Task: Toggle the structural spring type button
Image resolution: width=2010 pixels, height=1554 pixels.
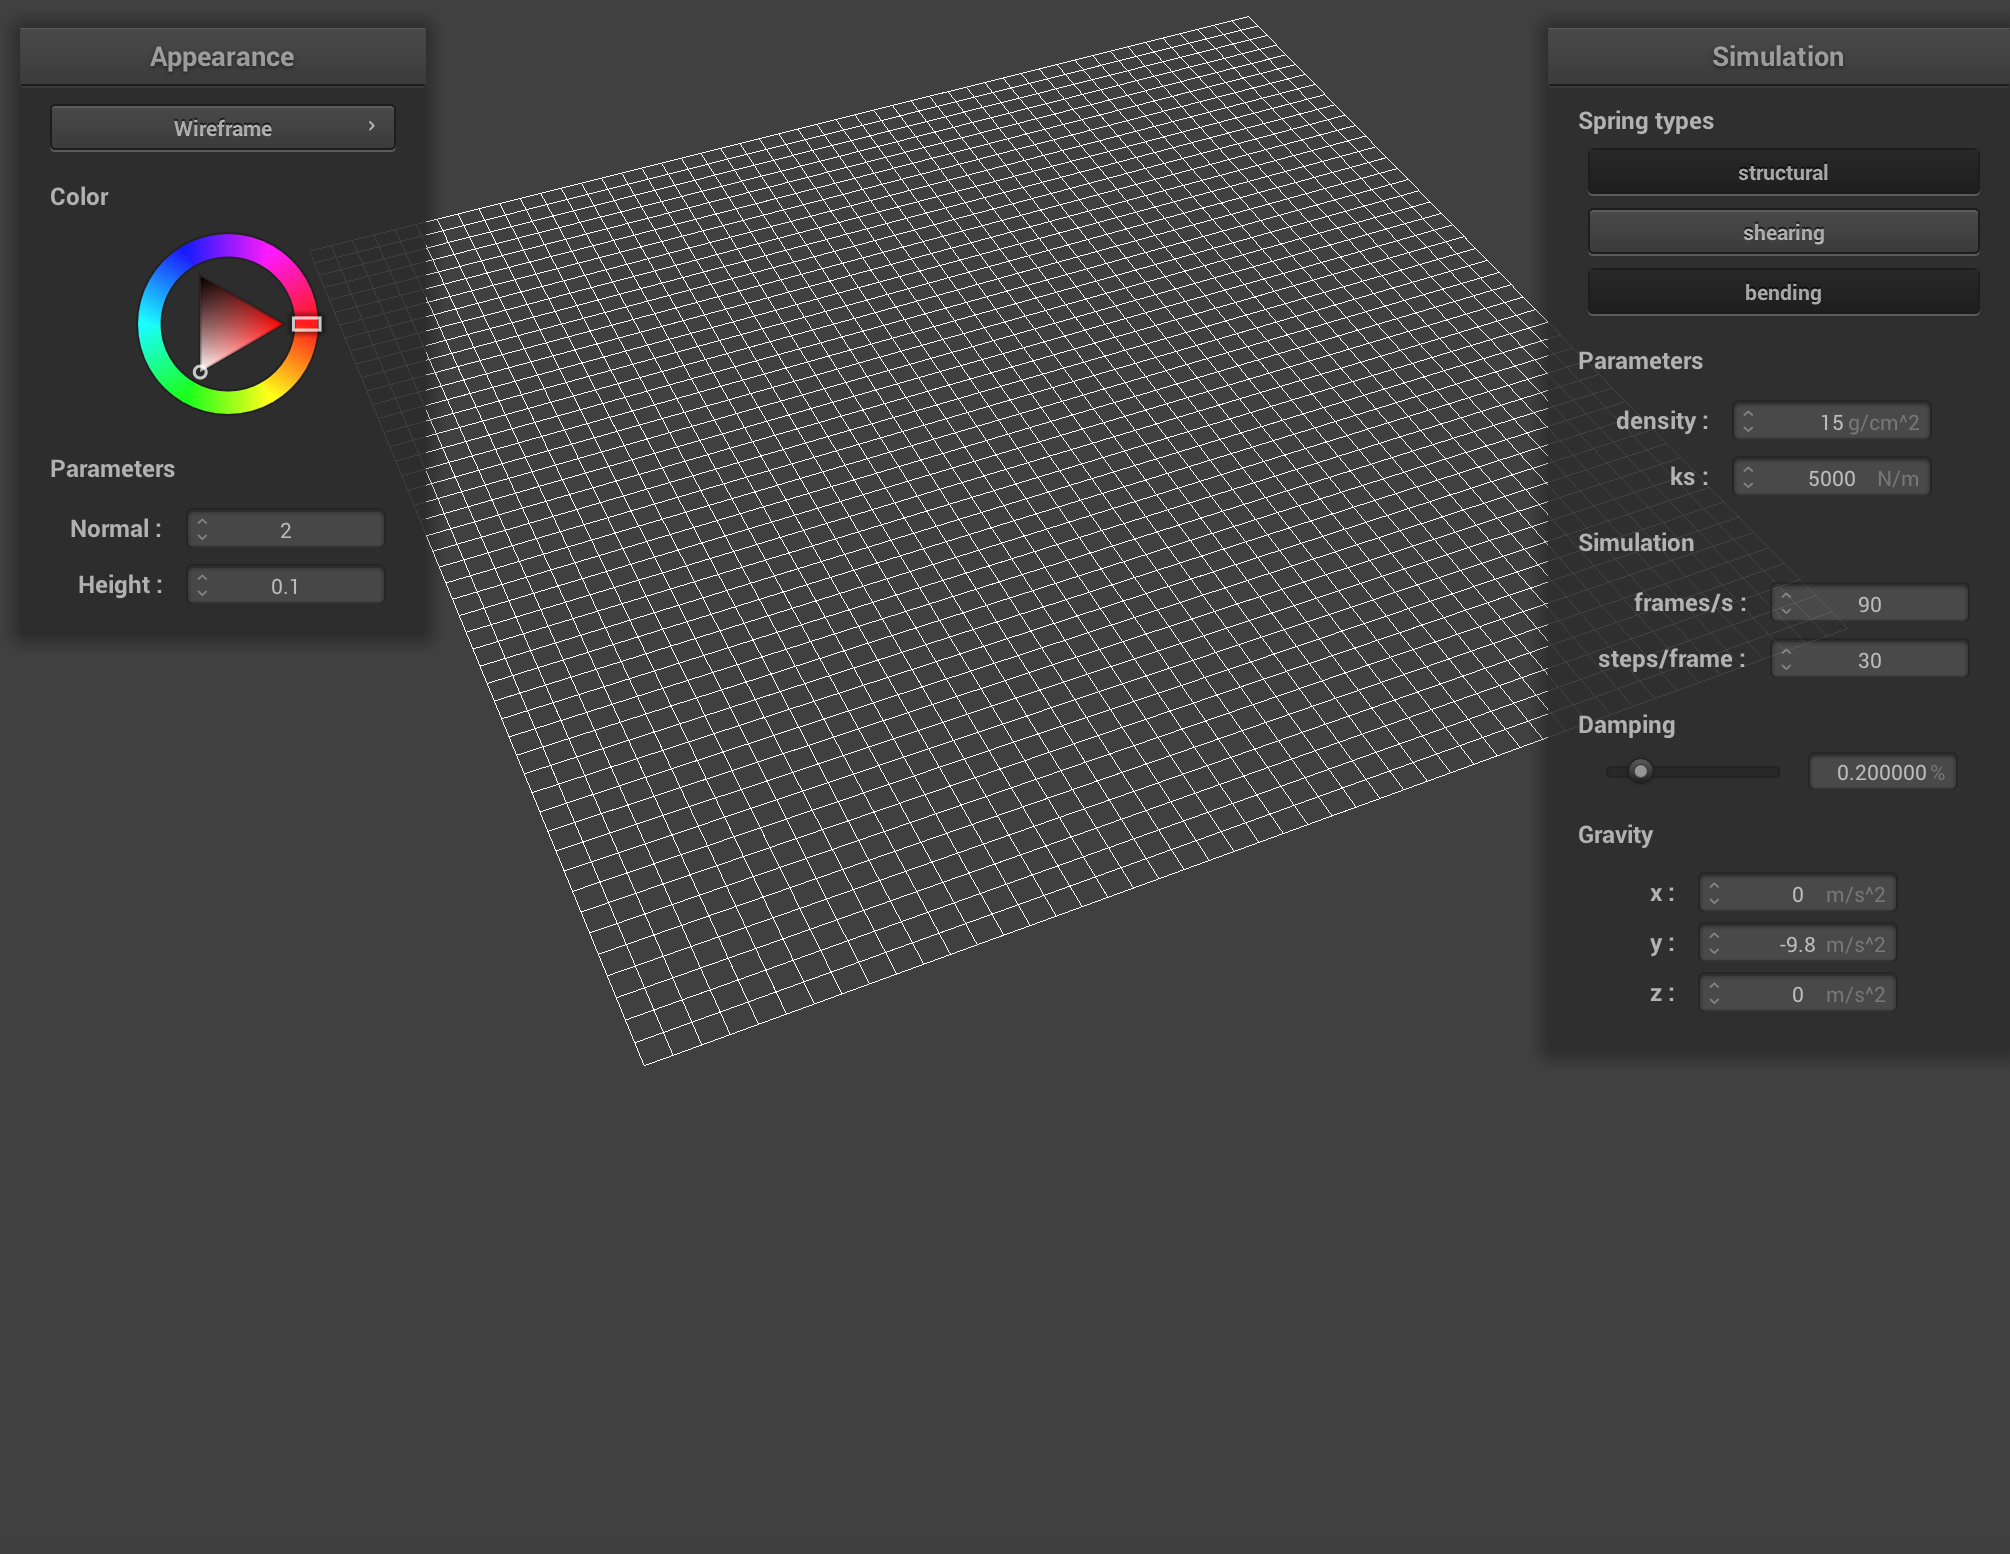Action: point(1782,172)
